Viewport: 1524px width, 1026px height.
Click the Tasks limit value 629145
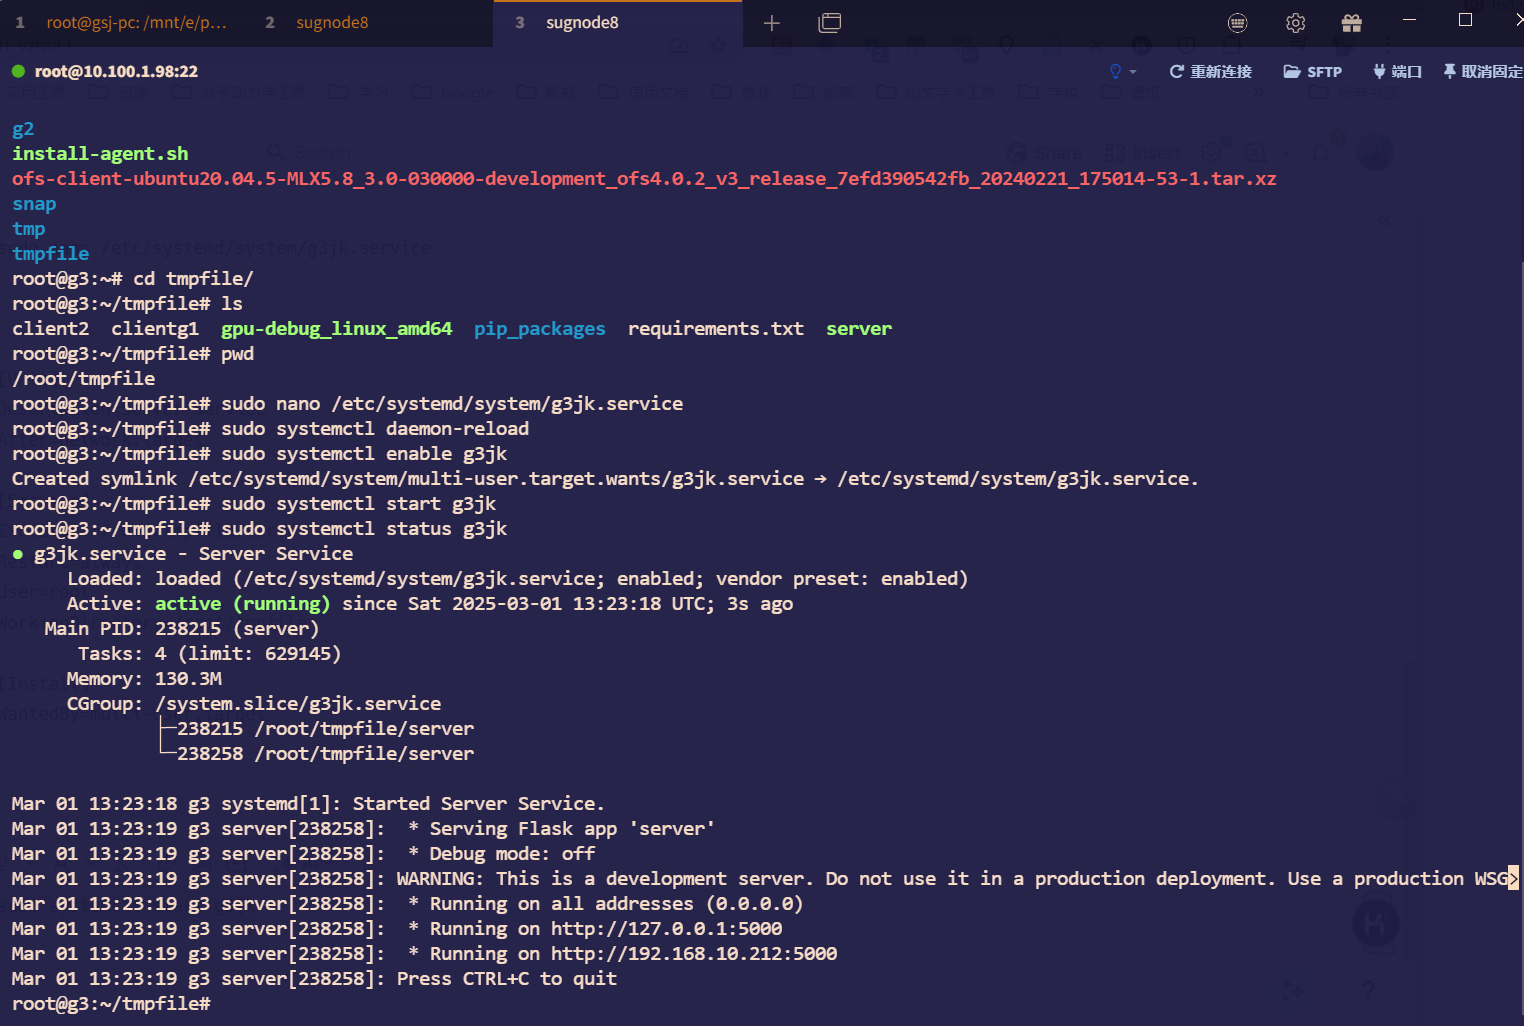pyautogui.click(x=298, y=653)
